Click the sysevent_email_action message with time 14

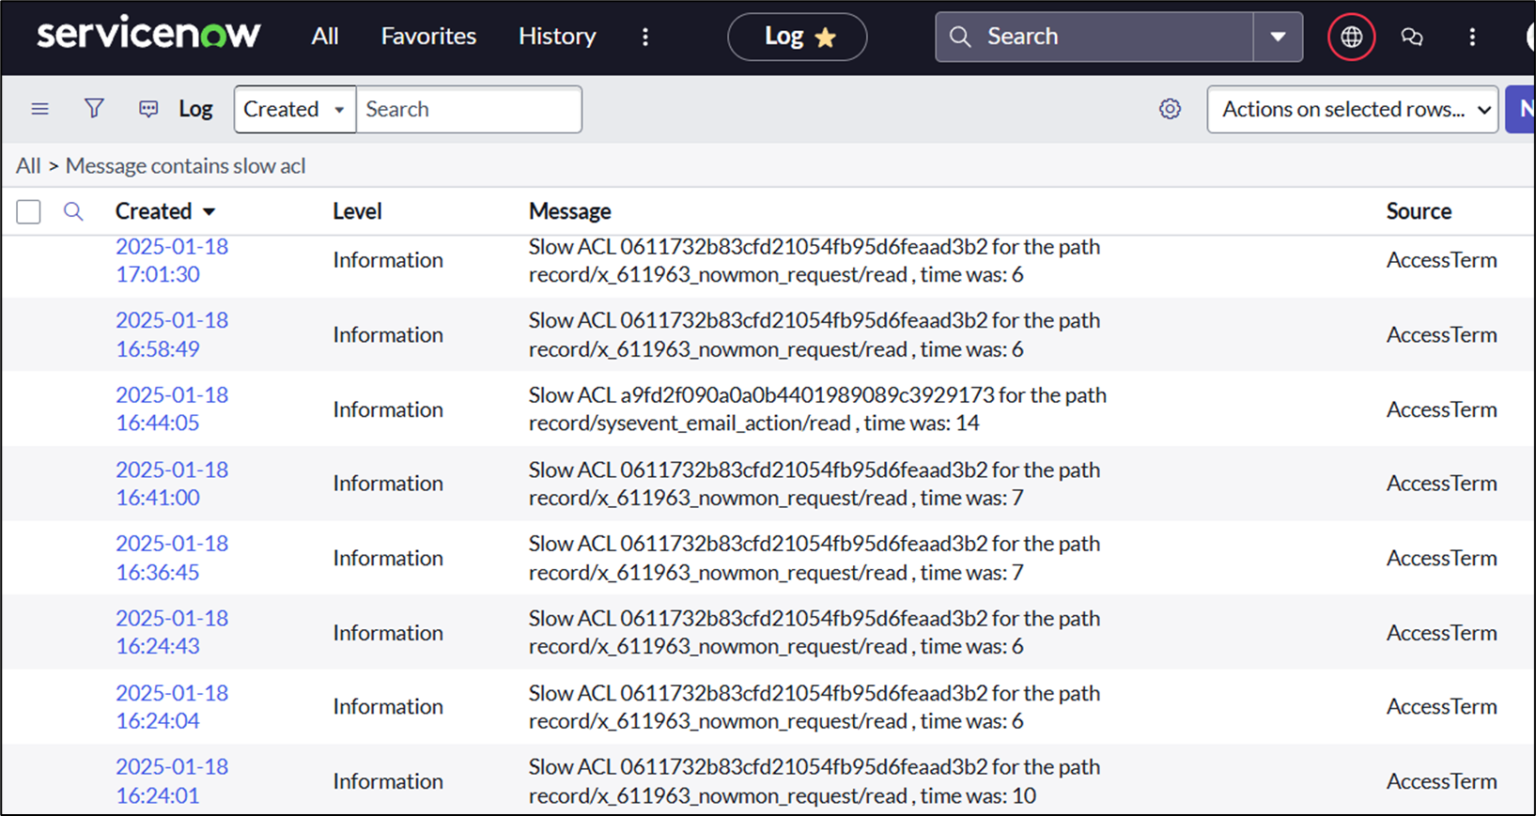coord(817,409)
